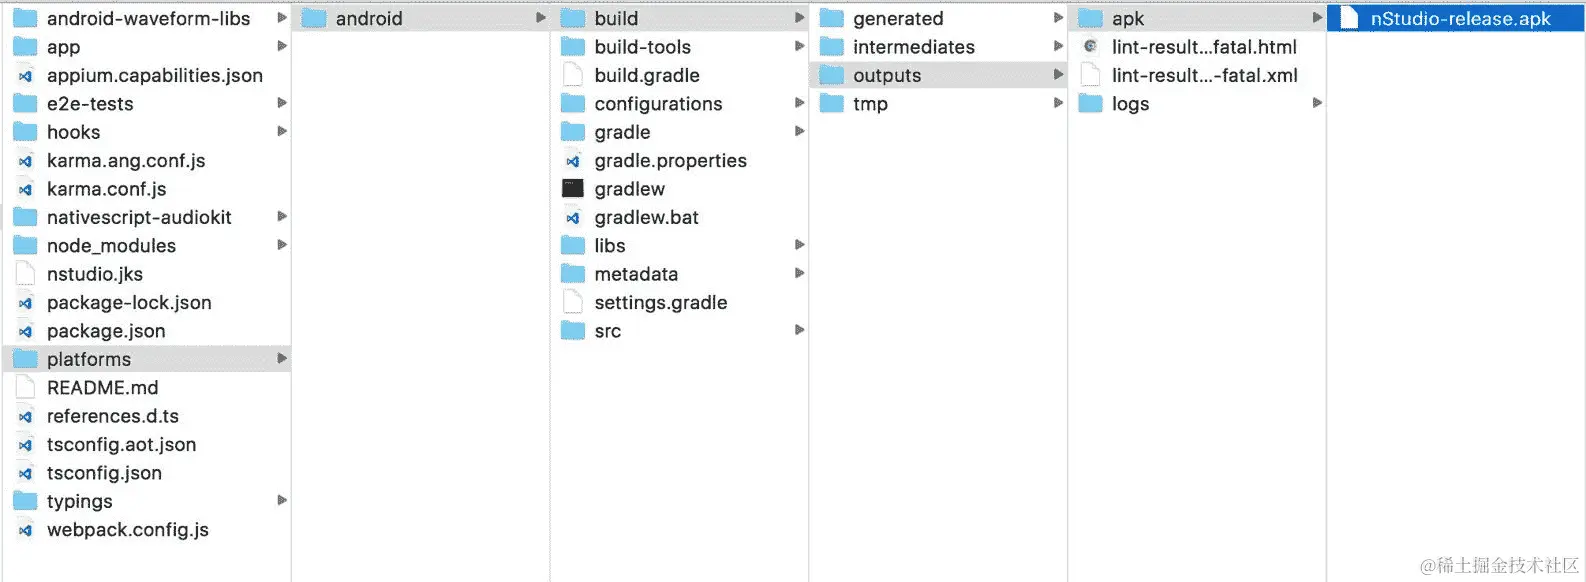The height and width of the screenshot is (582, 1586).
Task: Click the node_modules folder icon
Action: point(25,246)
